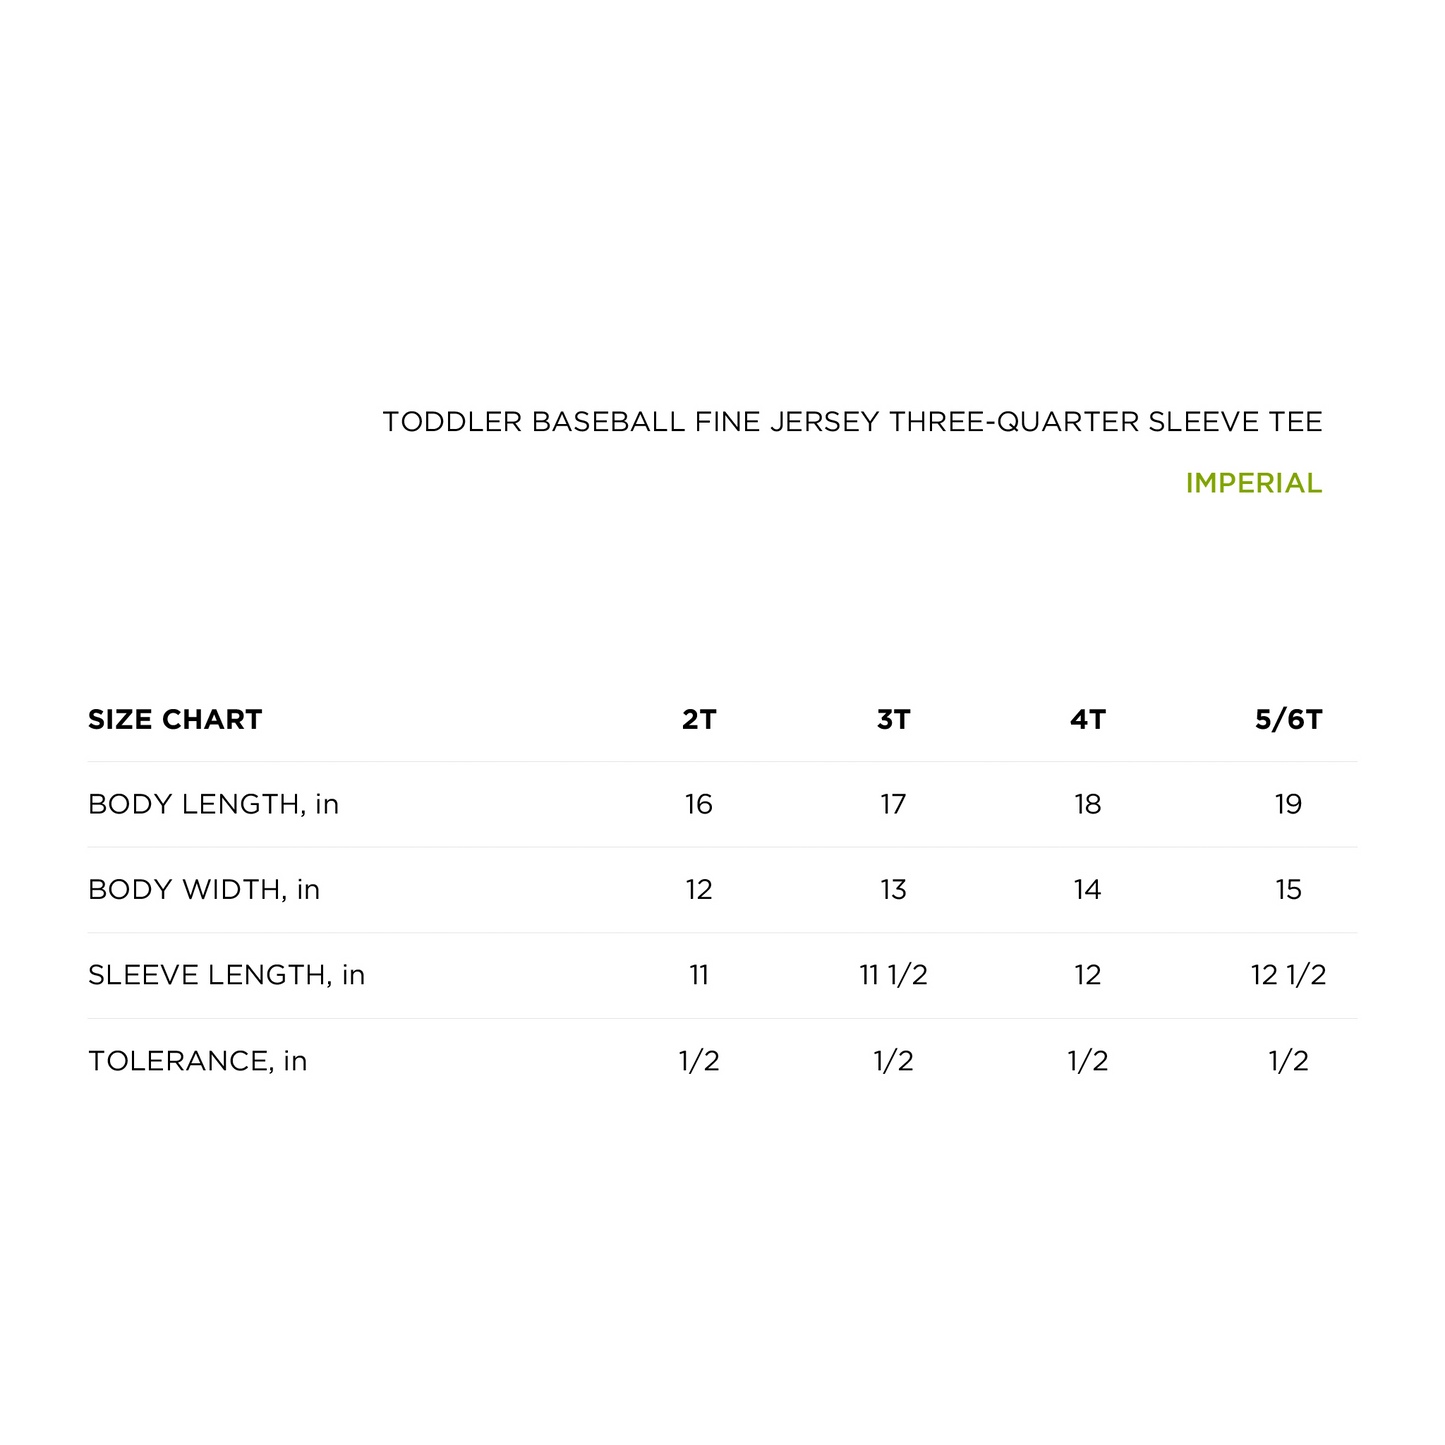Image resolution: width=1445 pixels, height=1445 pixels.
Task: Click the IMPERIAL unit label
Action: coord(1253,484)
